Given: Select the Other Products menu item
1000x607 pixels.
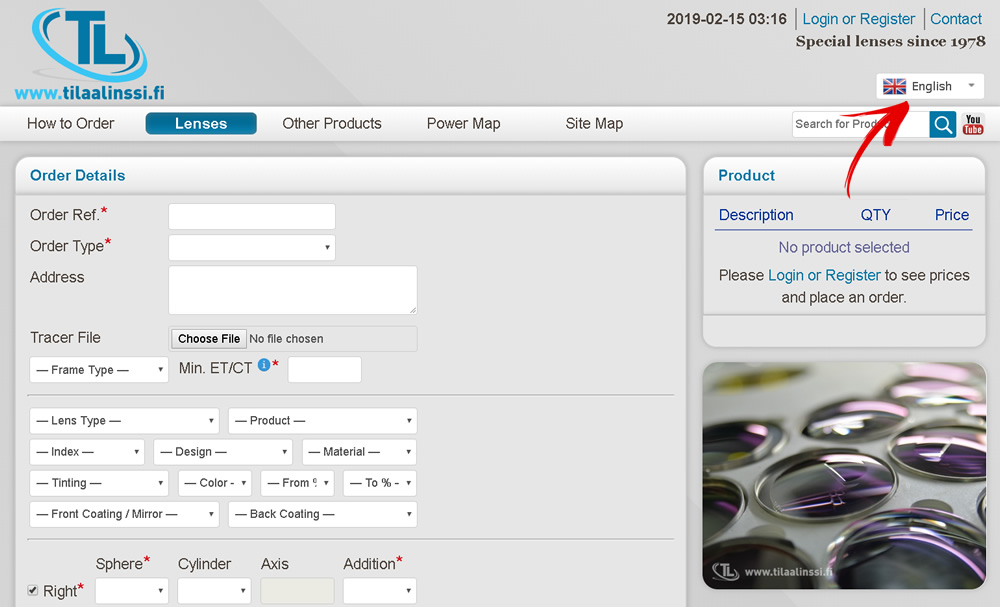Looking at the screenshot, I should pos(332,124).
